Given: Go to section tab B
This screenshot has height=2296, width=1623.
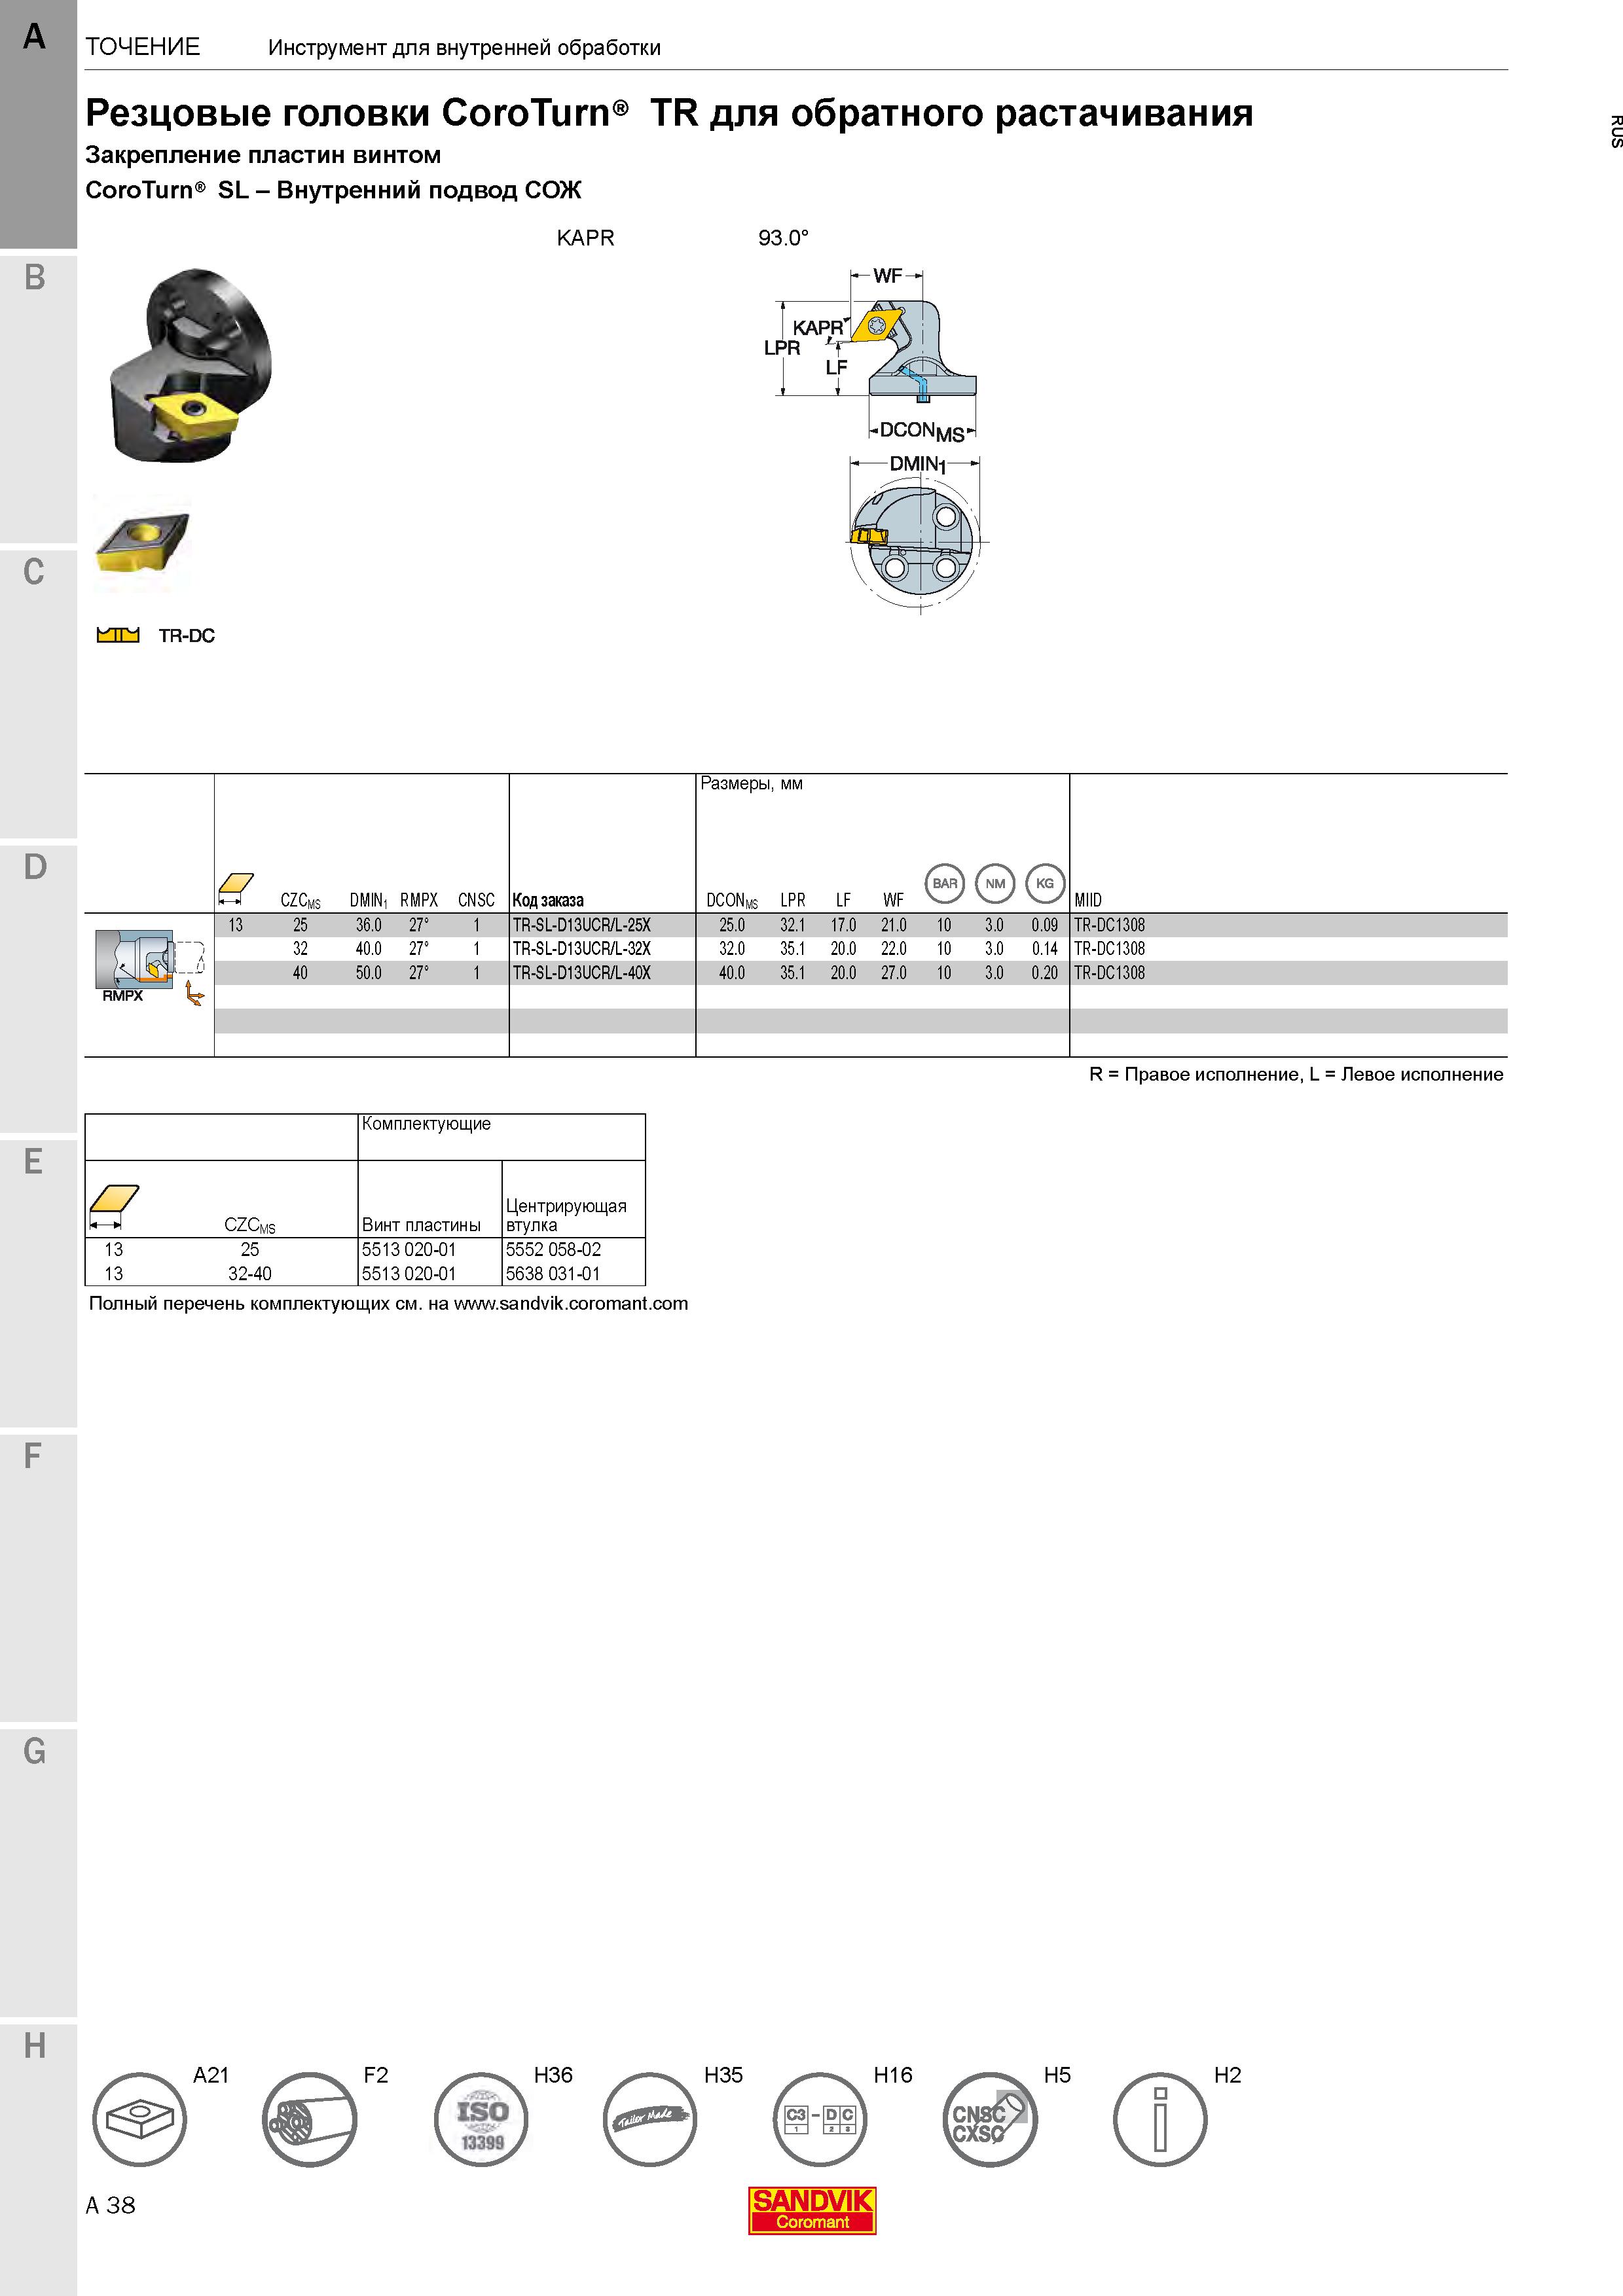Looking at the screenshot, I should [x=38, y=398].
